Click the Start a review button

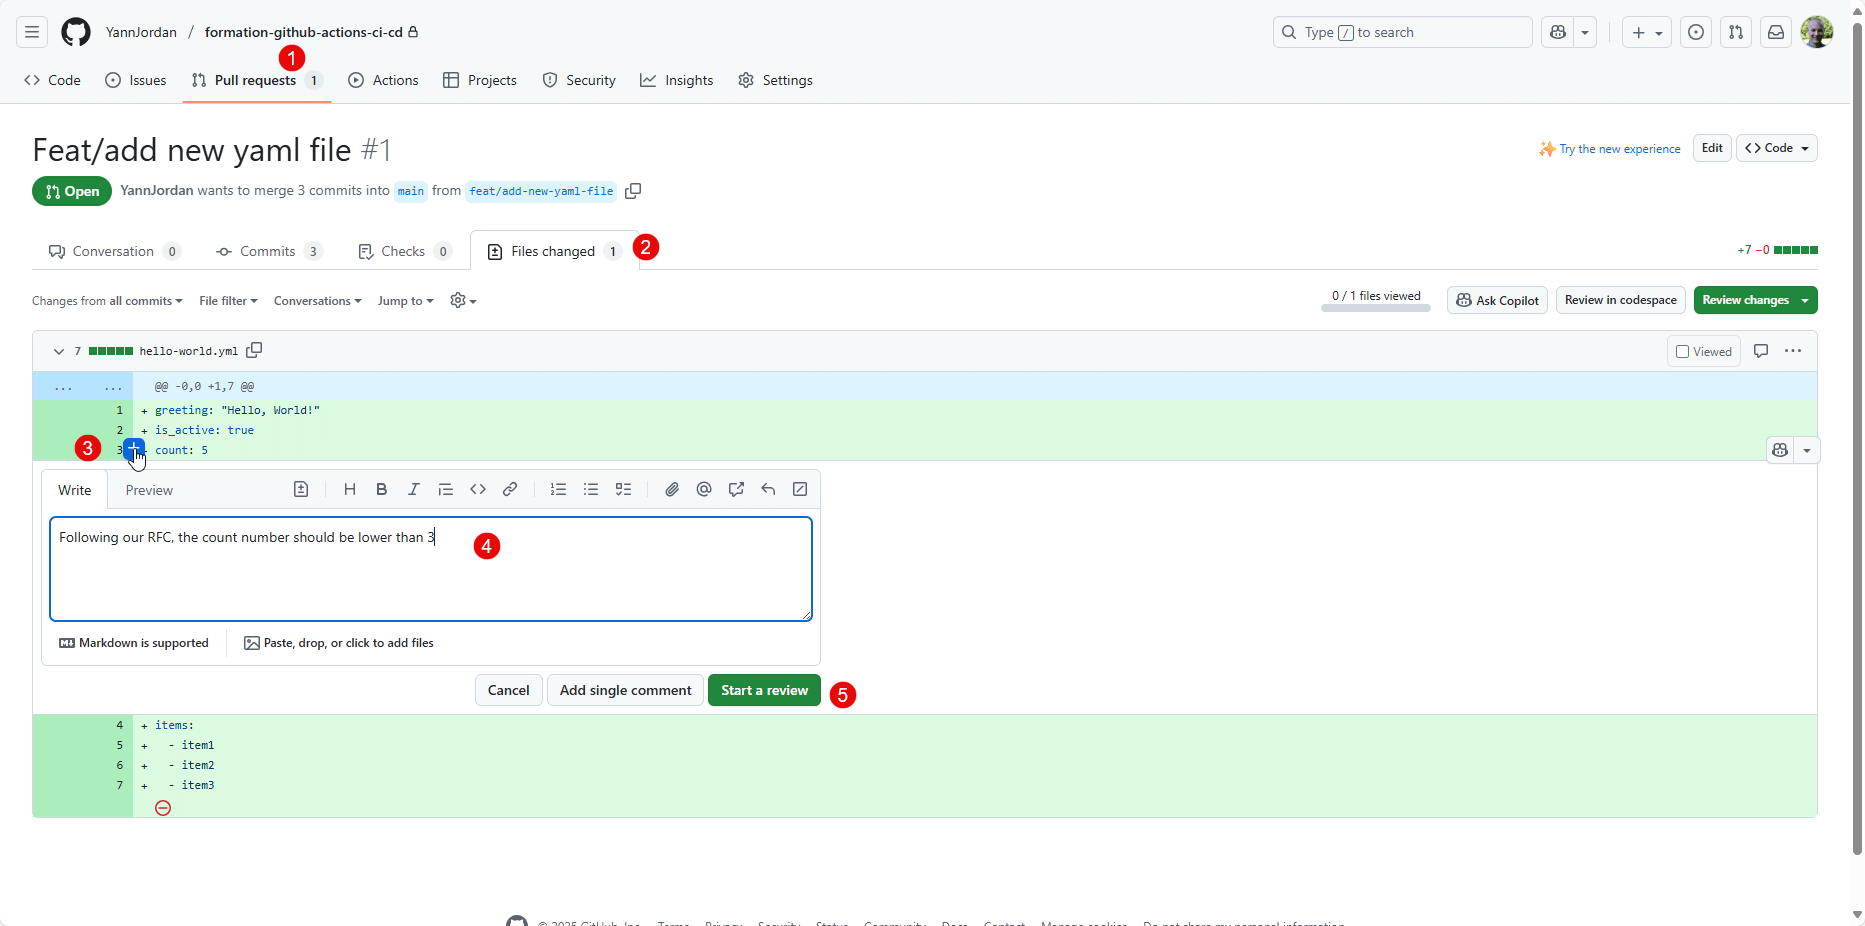[x=764, y=690]
